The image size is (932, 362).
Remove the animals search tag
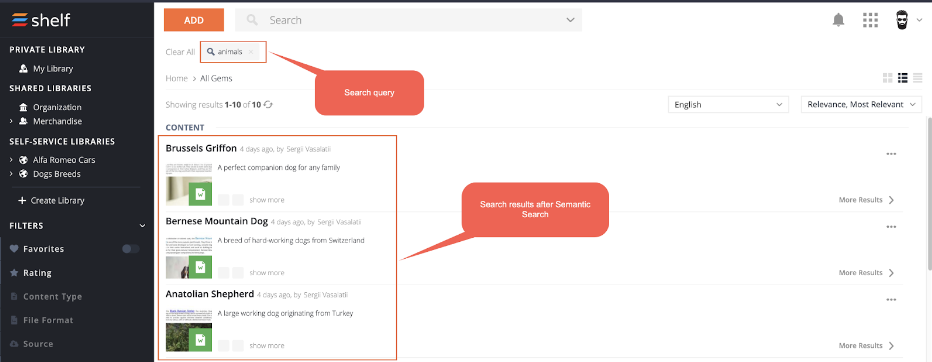pyautogui.click(x=251, y=52)
